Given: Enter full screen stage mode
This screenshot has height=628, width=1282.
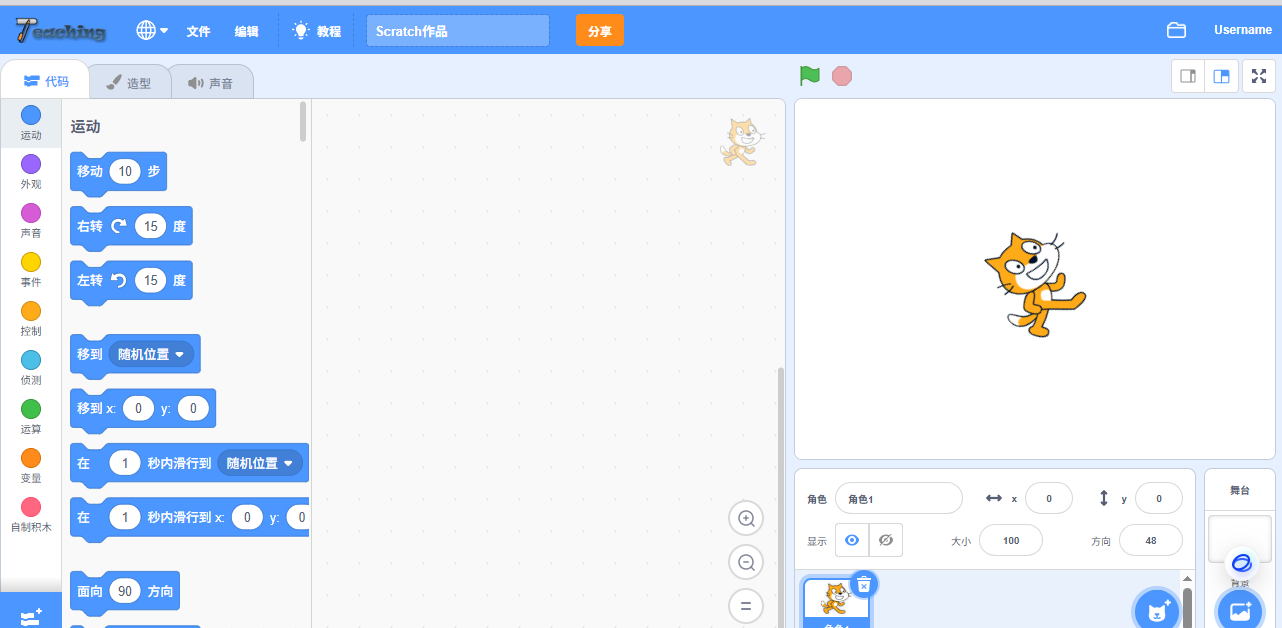Looking at the screenshot, I should click(x=1259, y=76).
